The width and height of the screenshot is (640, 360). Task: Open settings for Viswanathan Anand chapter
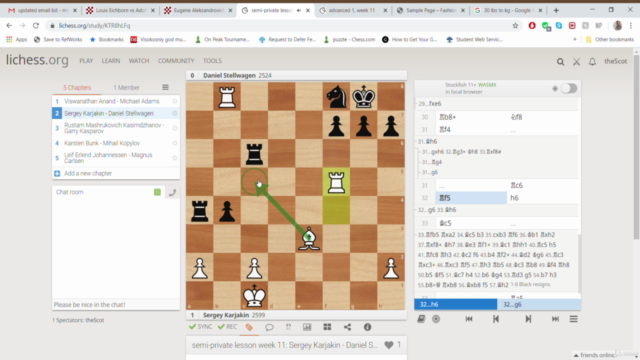(x=175, y=101)
